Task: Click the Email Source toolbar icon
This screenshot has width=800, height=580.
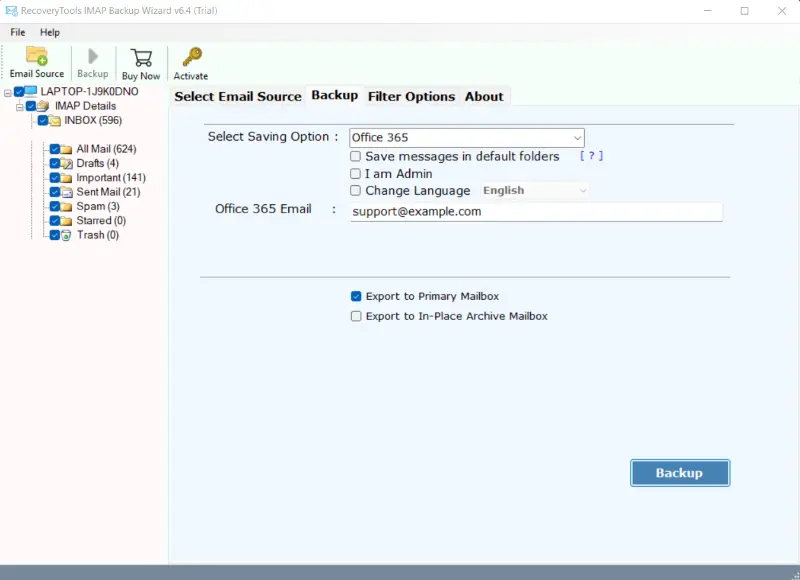Action: tap(36, 55)
